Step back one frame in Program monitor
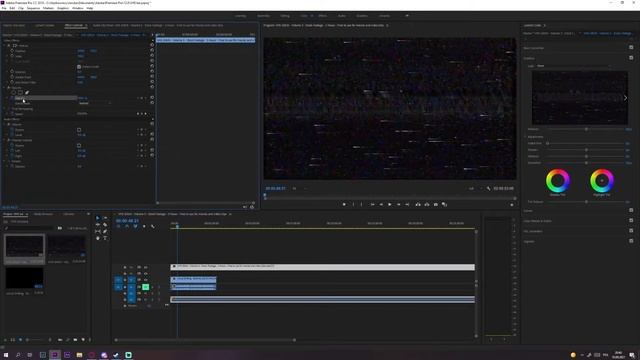Image resolution: width=640 pixels, height=360 pixels. click(381, 204)
